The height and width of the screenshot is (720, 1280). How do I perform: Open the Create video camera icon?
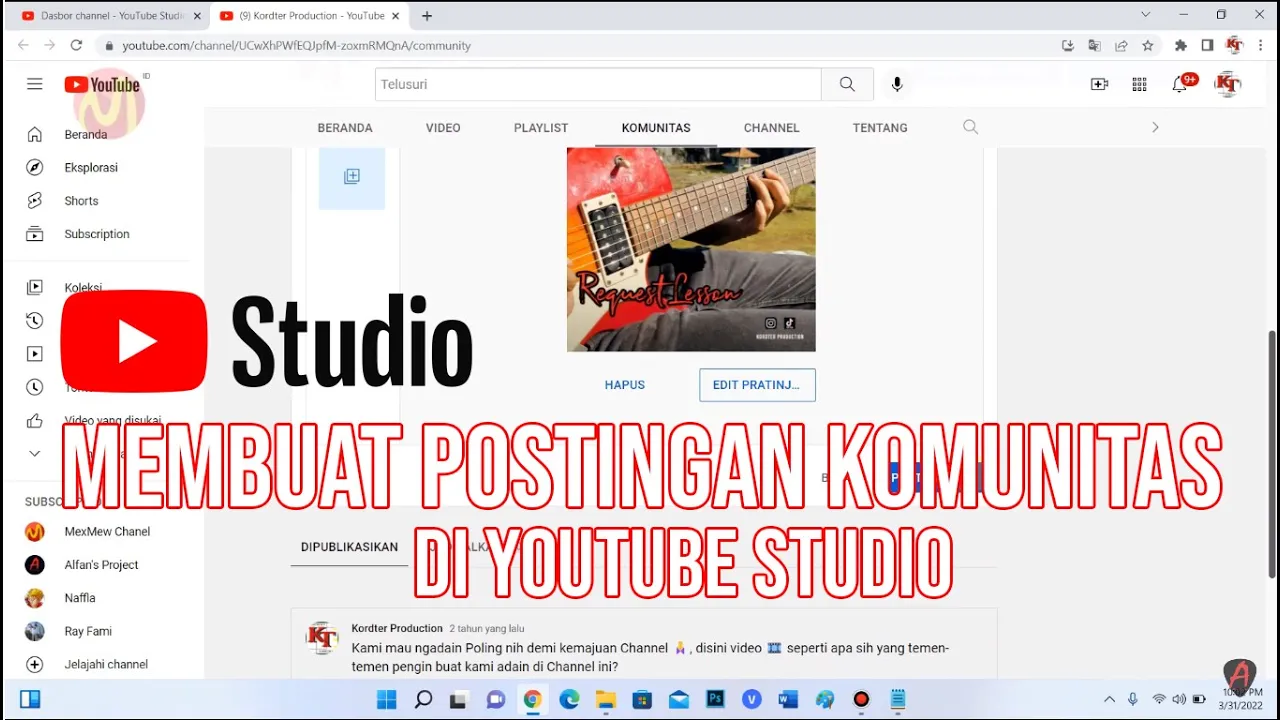point(1099,84)
